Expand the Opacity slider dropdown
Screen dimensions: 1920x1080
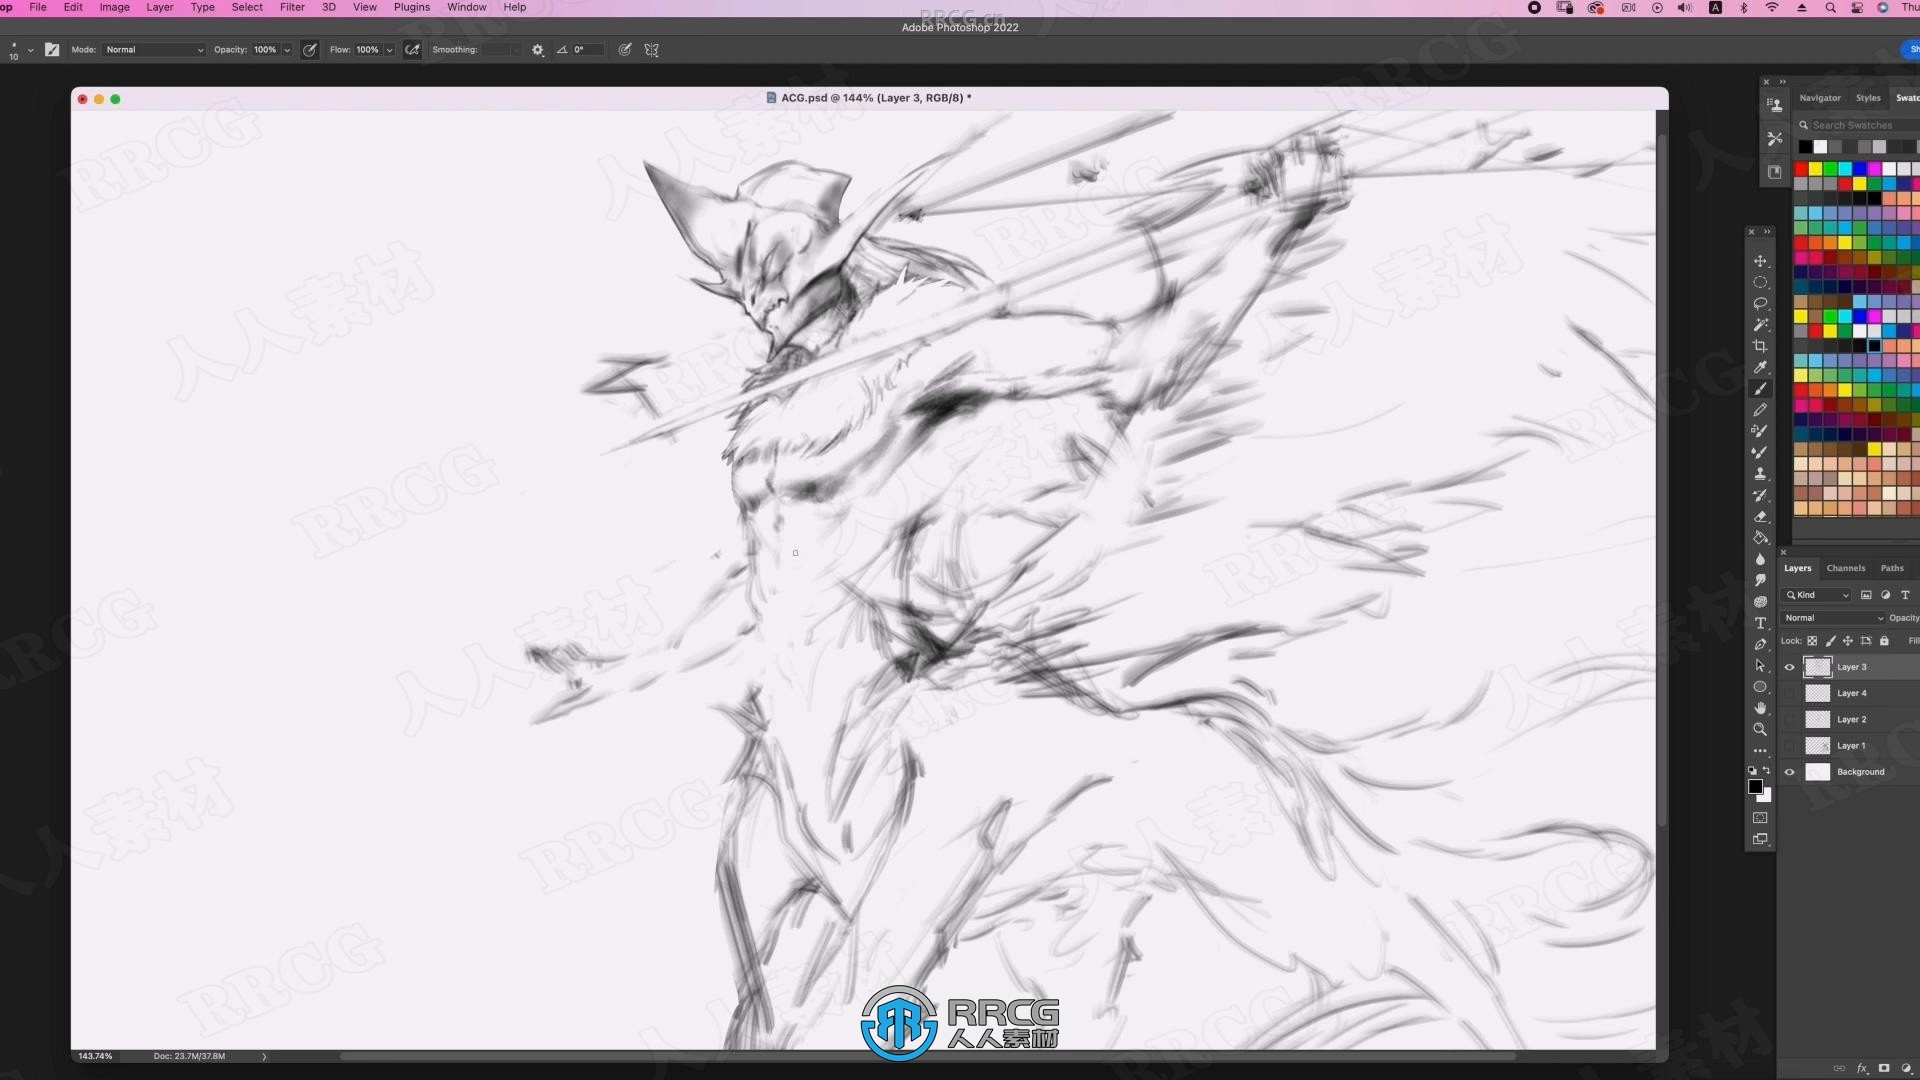287,50
